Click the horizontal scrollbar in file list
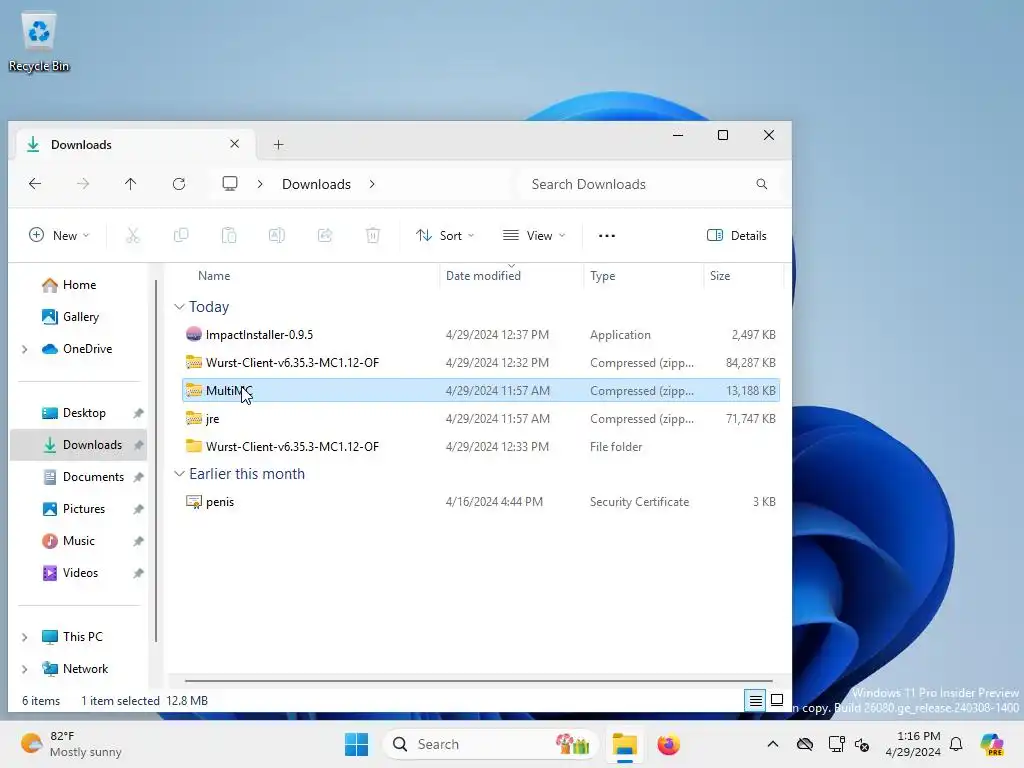The height and width of the screenshot is (768, 1024). pos(478,681)
